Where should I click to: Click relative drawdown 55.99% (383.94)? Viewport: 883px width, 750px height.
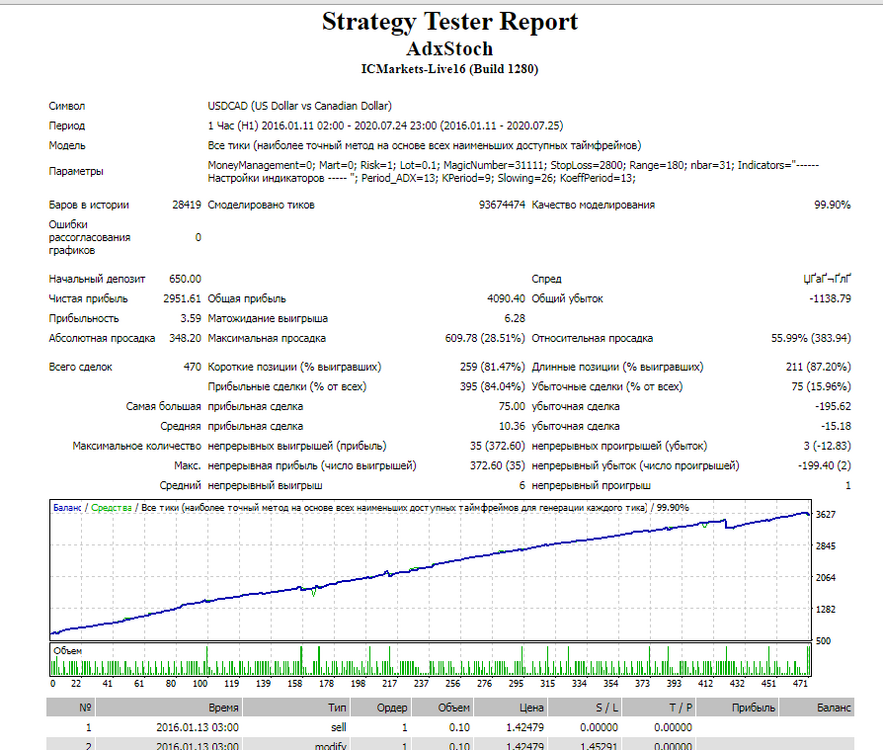click(810, 338)
